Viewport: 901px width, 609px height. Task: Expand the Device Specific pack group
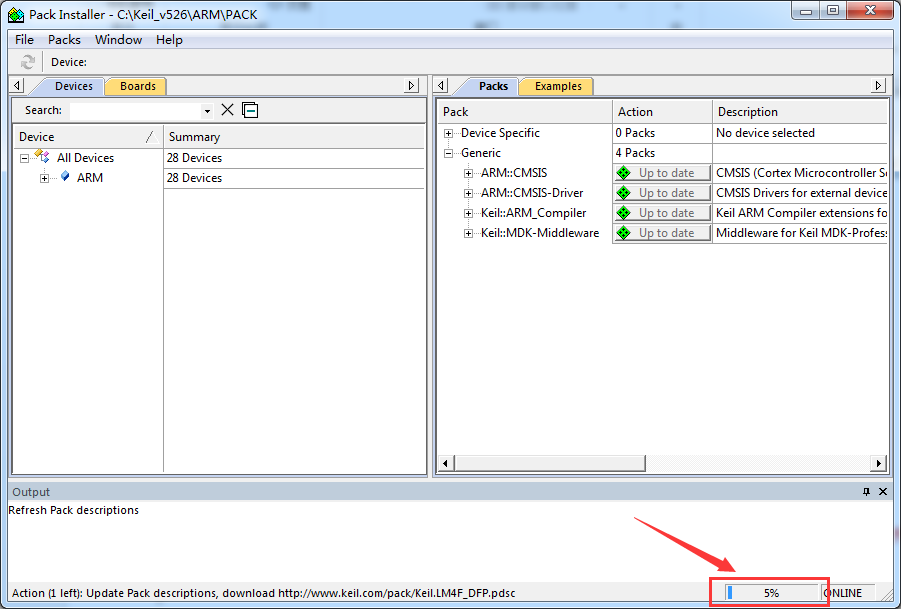click(448, 133)
